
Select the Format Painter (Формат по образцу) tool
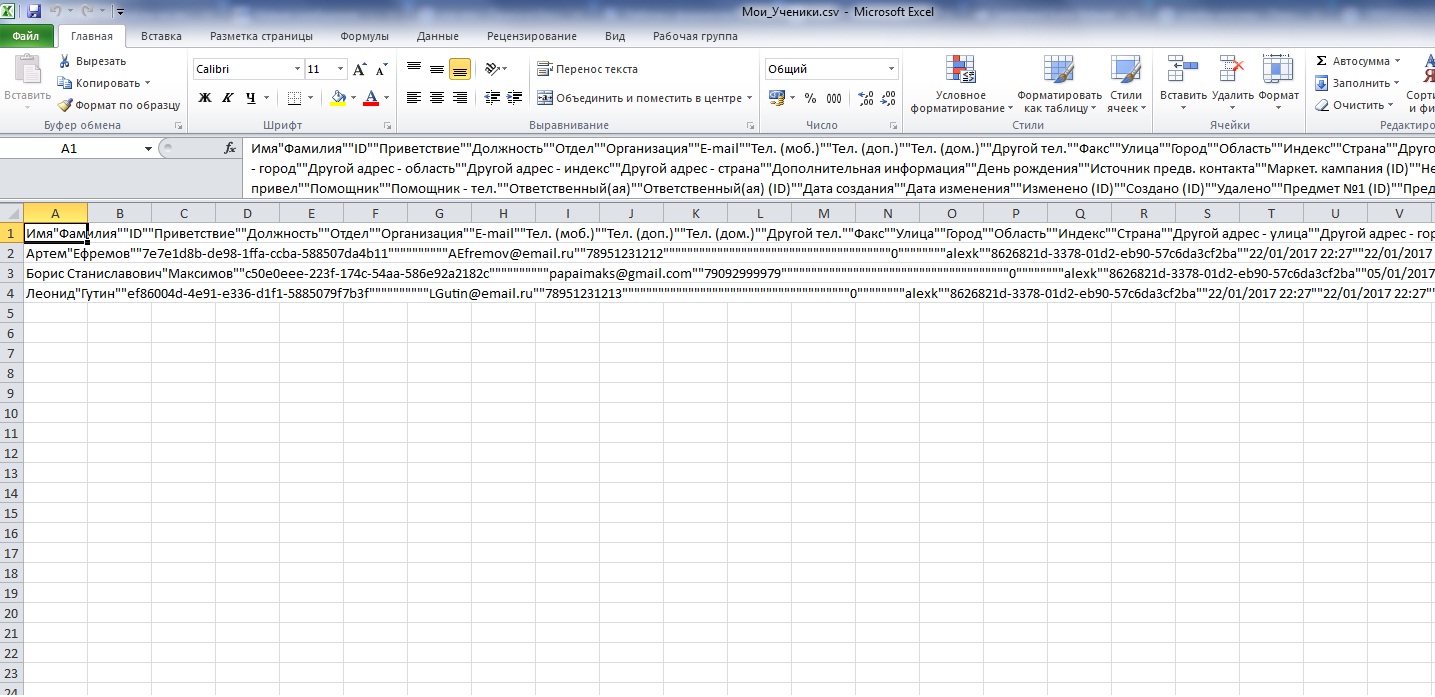(118, 105)
